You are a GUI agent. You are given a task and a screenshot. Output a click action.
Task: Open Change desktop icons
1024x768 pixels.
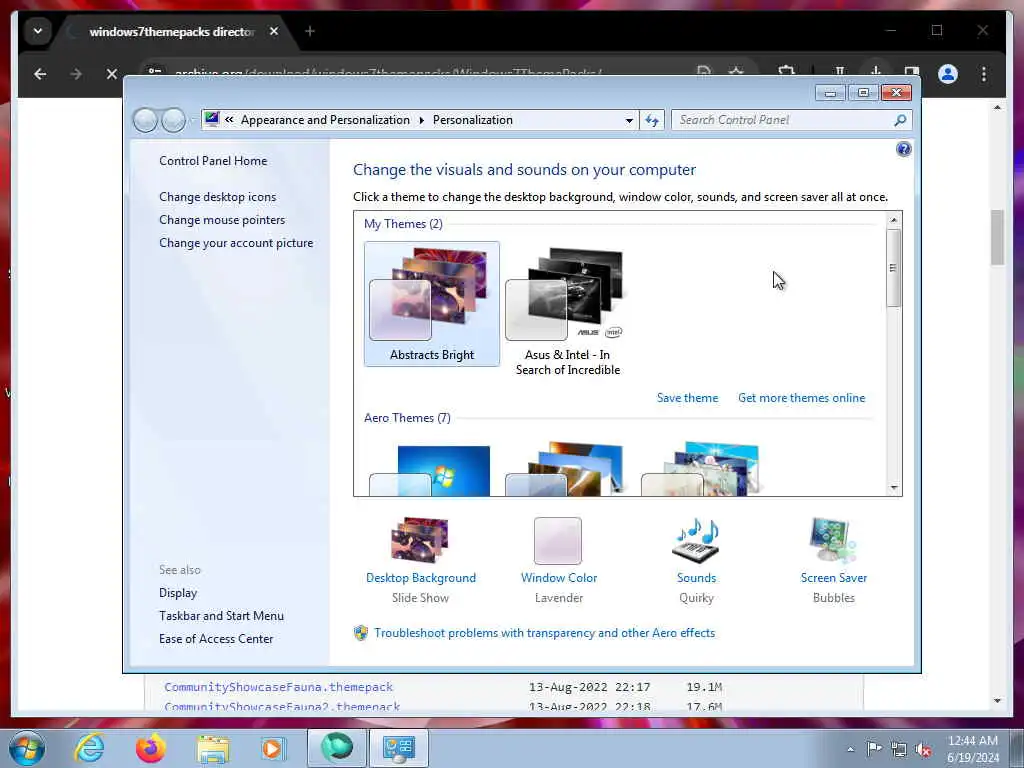coord(217,197)
